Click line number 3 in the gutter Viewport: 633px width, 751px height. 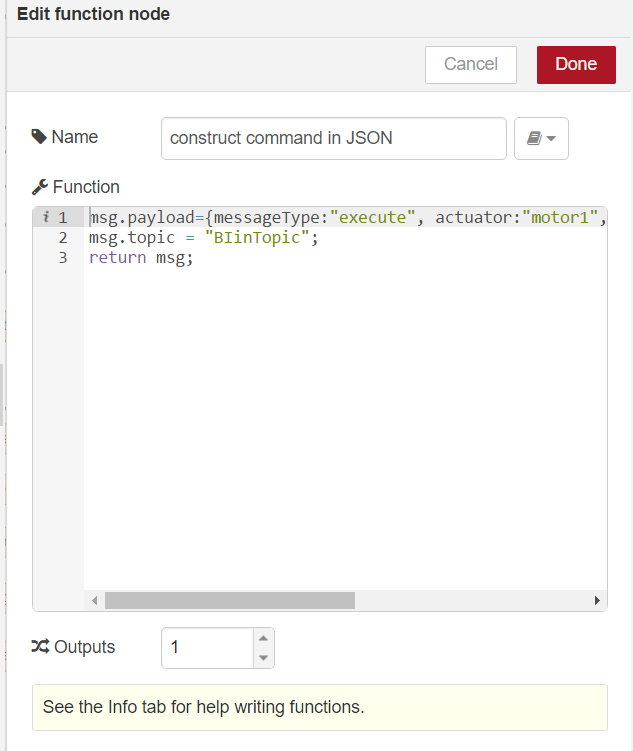tap(63, 257)
